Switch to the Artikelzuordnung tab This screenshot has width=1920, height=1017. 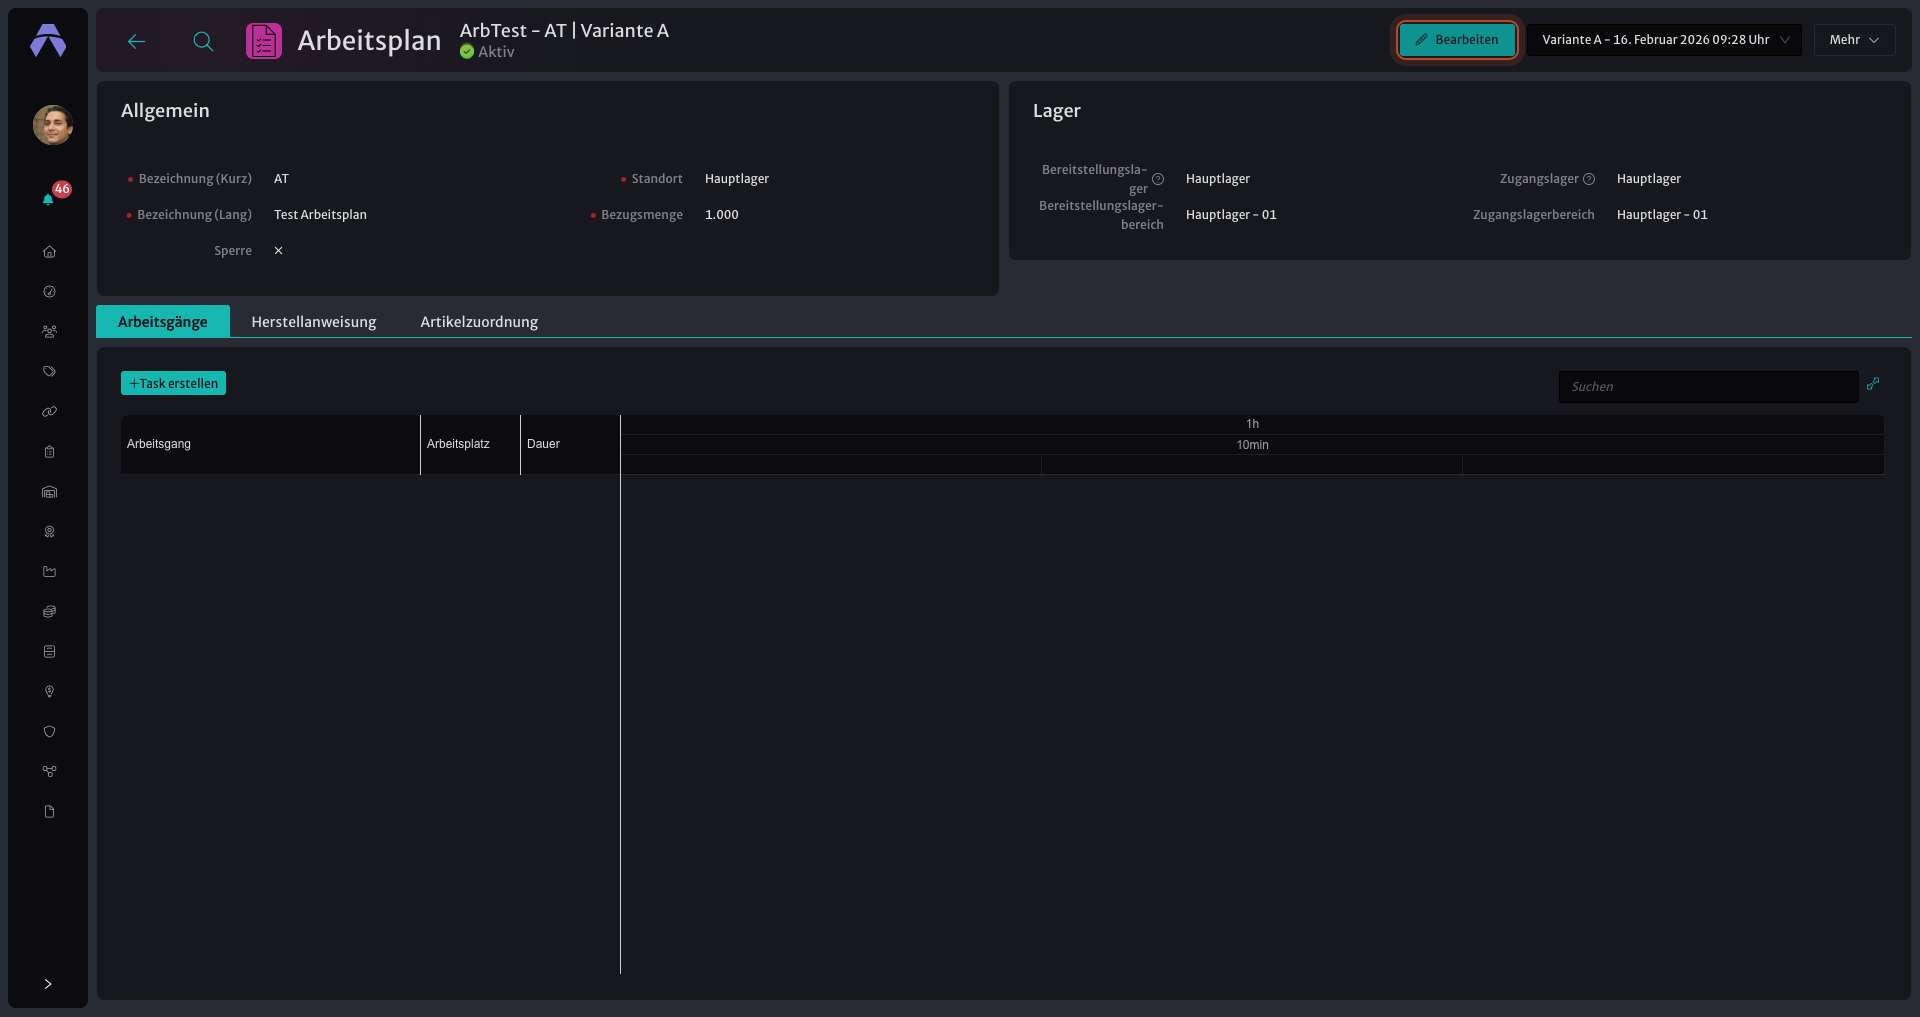pos(479,321)
